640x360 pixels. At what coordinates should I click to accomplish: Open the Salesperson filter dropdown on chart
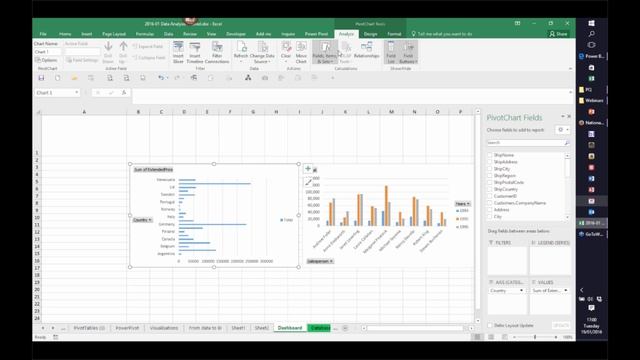pos(320,261)
